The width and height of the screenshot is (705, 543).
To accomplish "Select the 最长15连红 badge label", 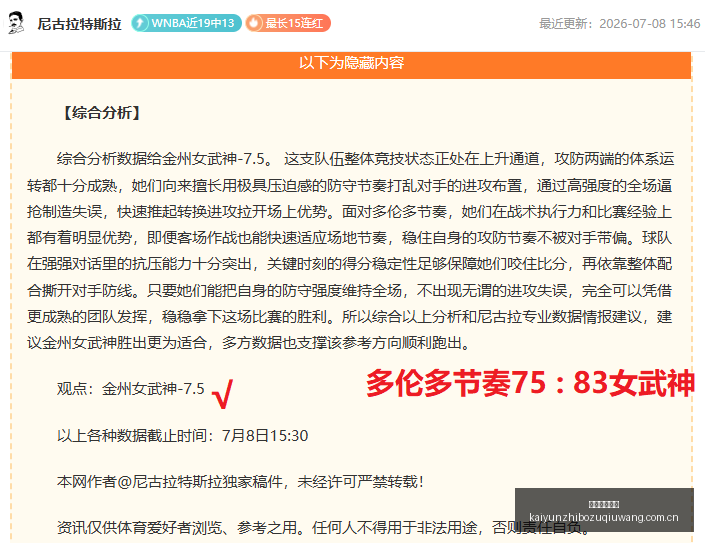I will (294, 23).
